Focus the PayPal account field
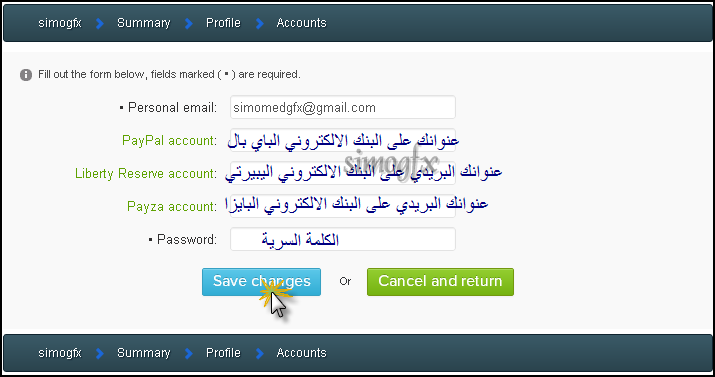The height and width of the screenshot is (377, 715). tap(343, 140)
